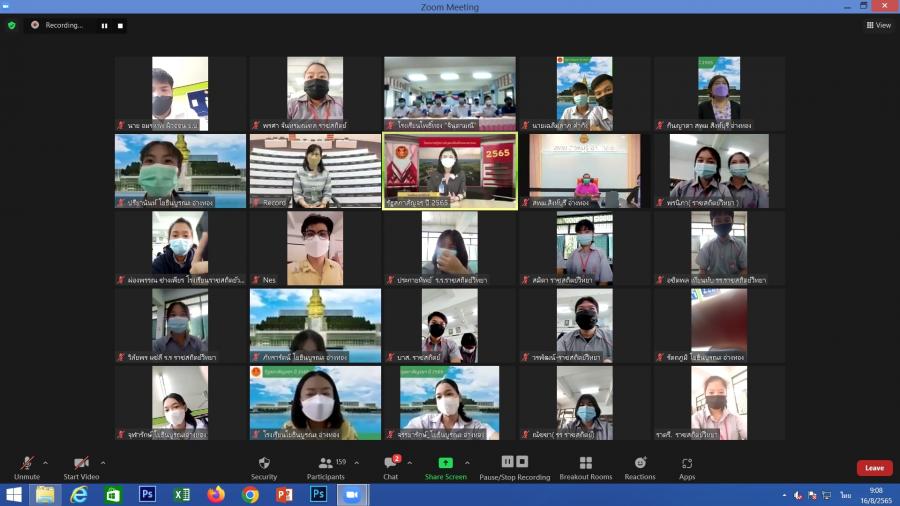Unmute the microphone
The height and width of the screenshot is (506, 900).
27,465
